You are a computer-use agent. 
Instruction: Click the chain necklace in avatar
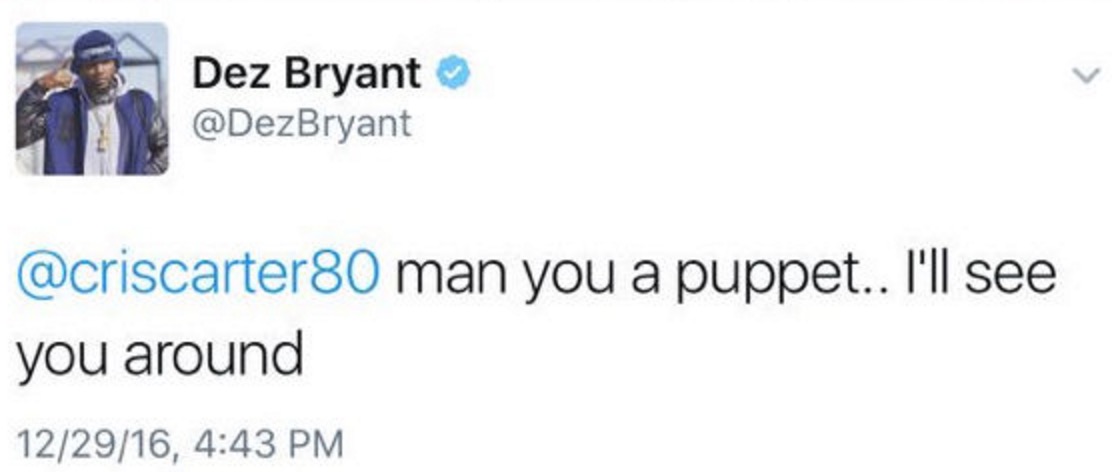click(x=103, y=126)
